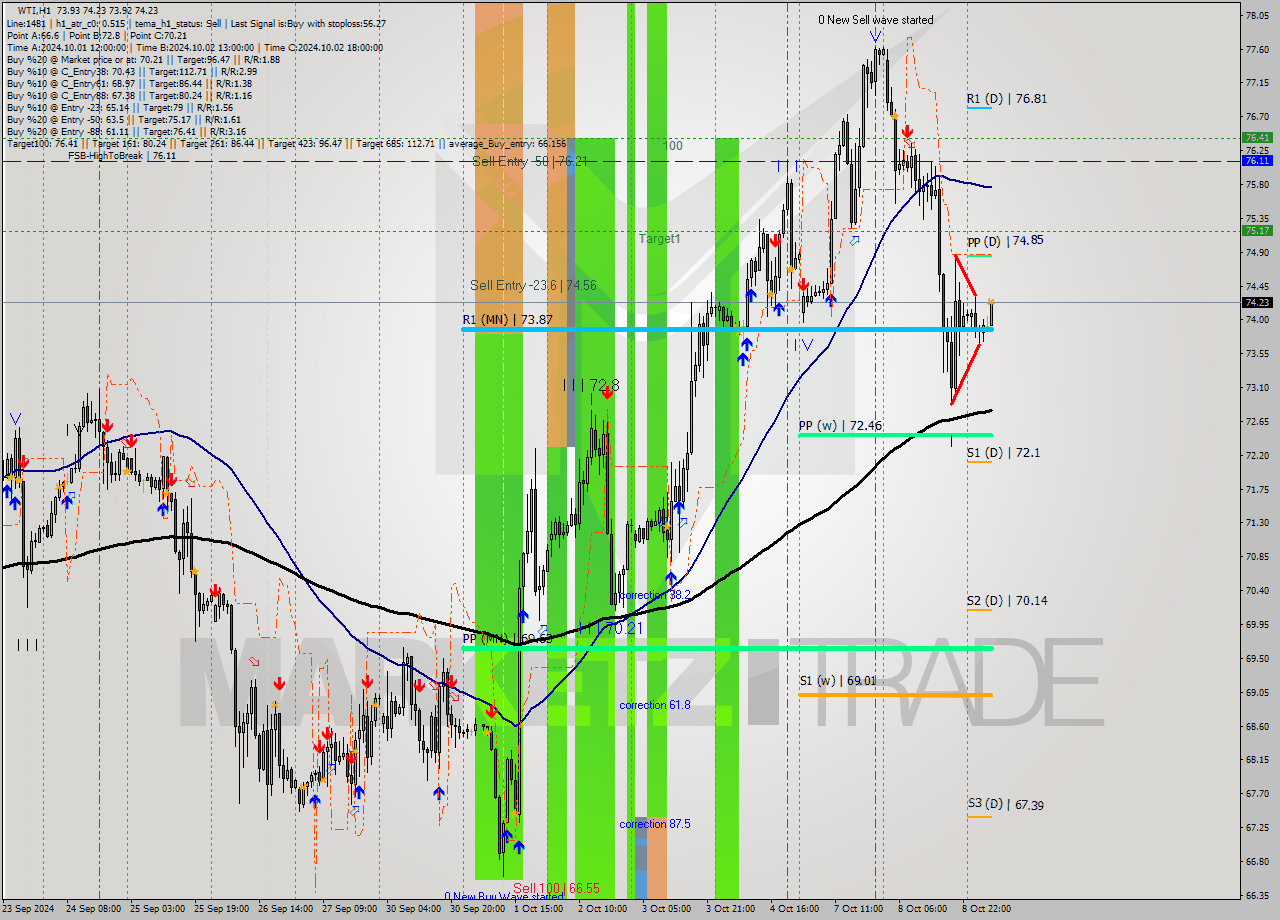Viewport: 1280px width, 920px height.
Task: Click the S3 (D) | 67.39 support label
Action: 1005,804
